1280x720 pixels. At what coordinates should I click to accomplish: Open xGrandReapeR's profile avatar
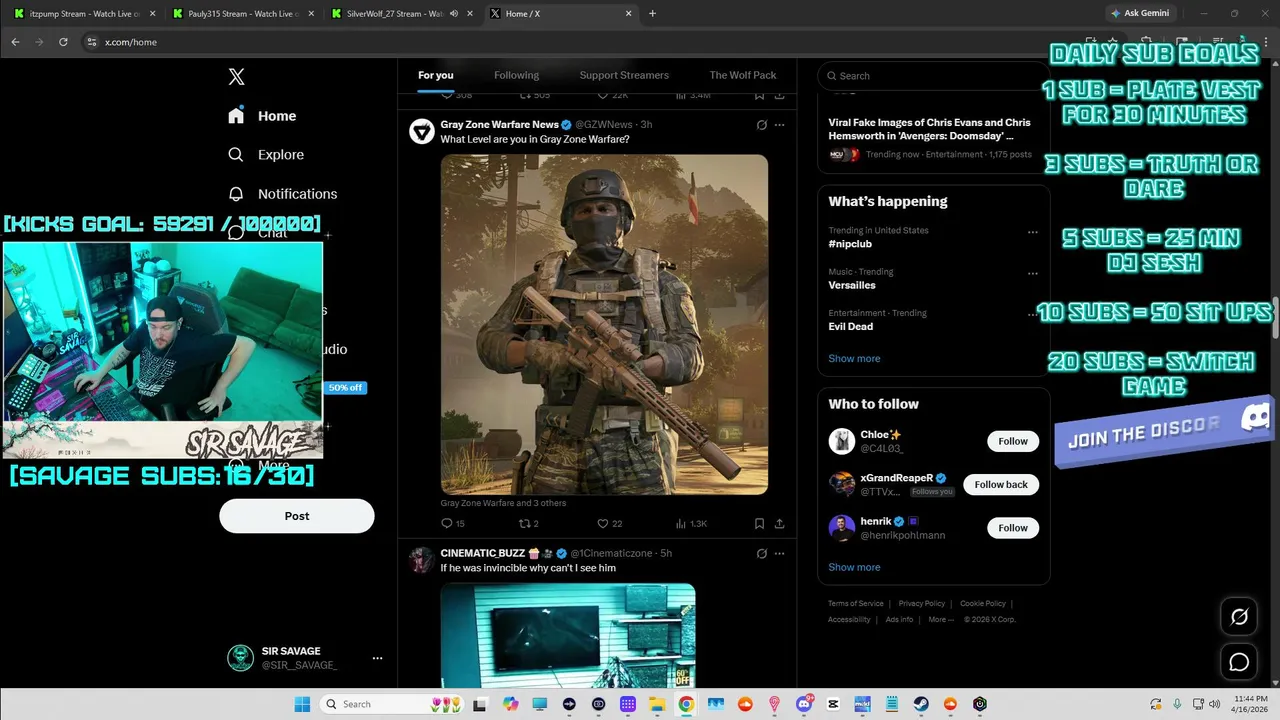click(x=842, y=484)
